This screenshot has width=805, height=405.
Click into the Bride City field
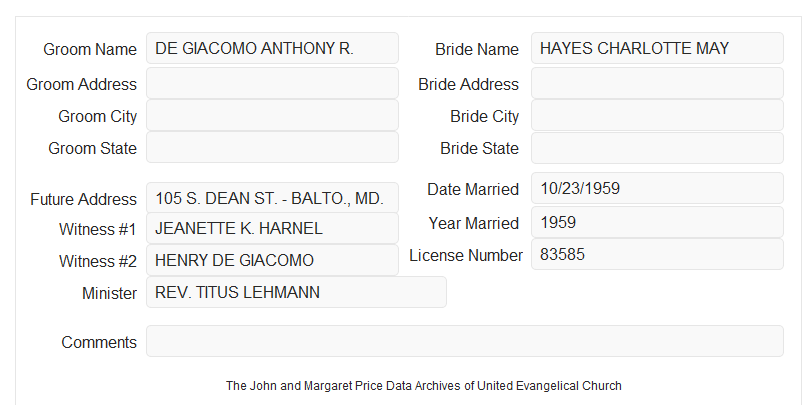tap(657, 115)
